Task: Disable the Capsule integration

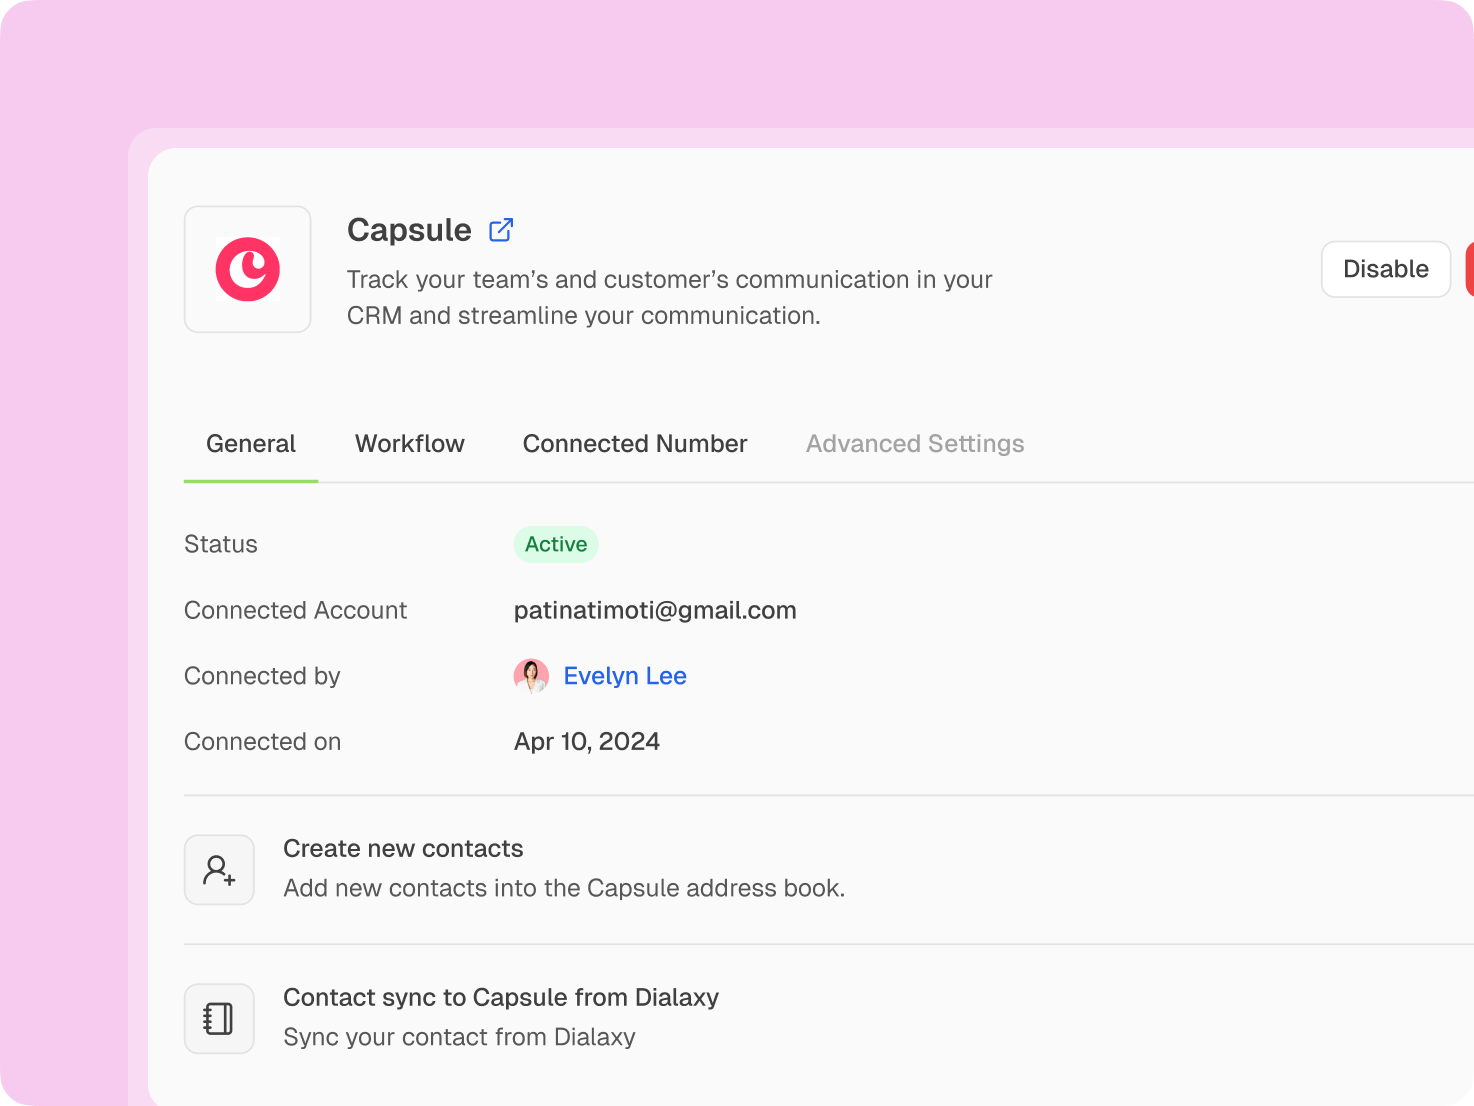Action: click(1386, 269)
